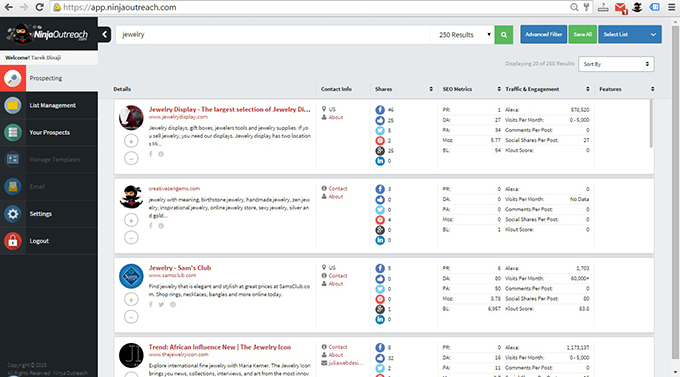
Task: Click the Logout padlock icon
Action: (13, 241)
